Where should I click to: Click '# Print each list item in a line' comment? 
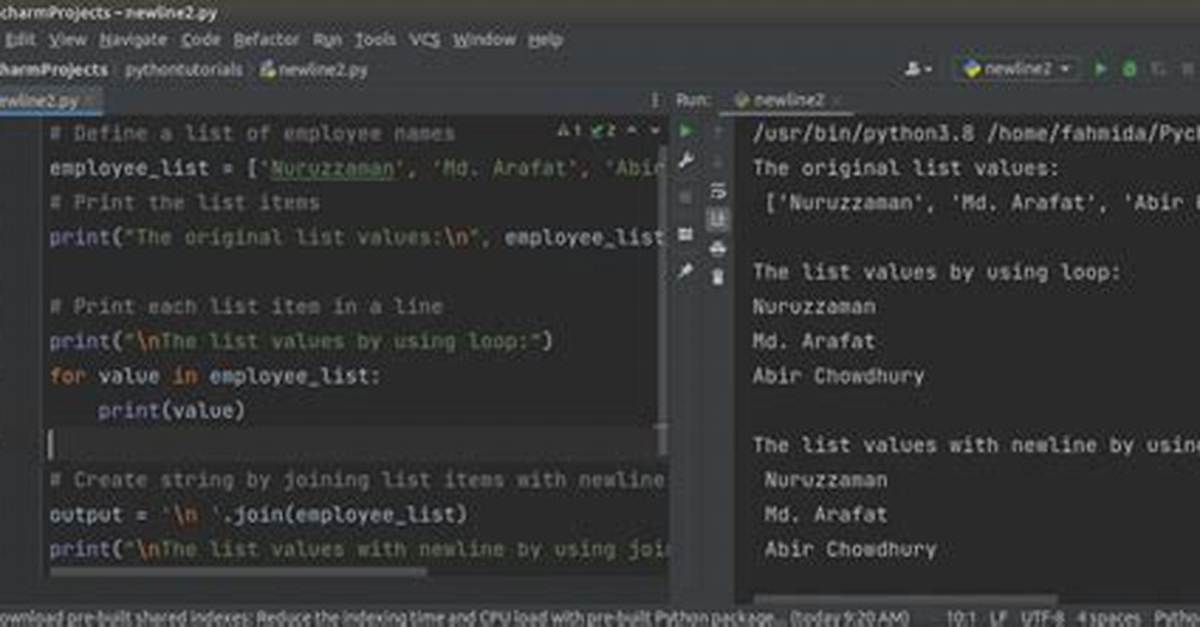pyautogui.click(x=246, y=306)
